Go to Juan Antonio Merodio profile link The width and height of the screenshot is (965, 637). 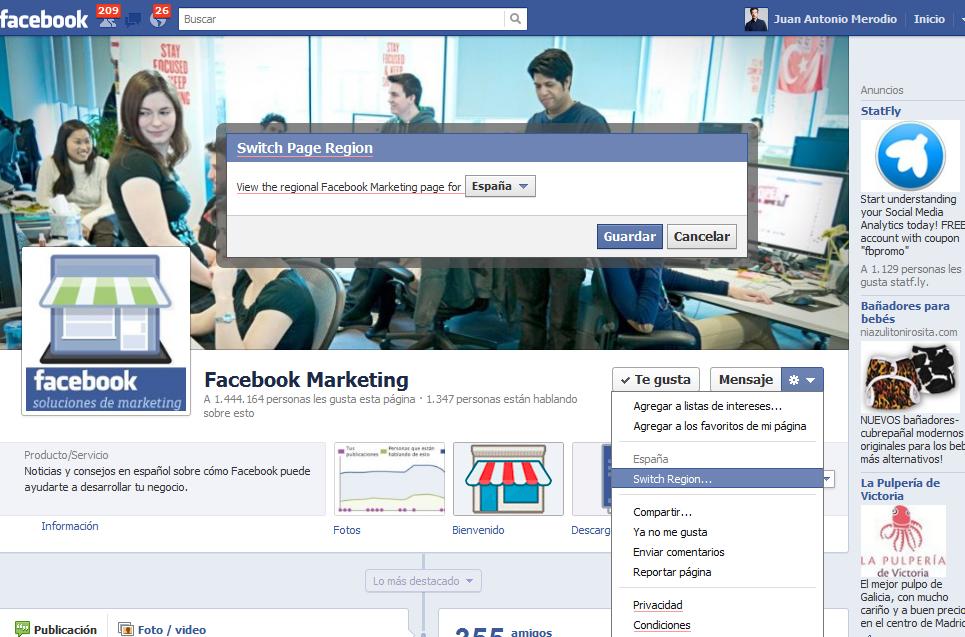(835, 19)
